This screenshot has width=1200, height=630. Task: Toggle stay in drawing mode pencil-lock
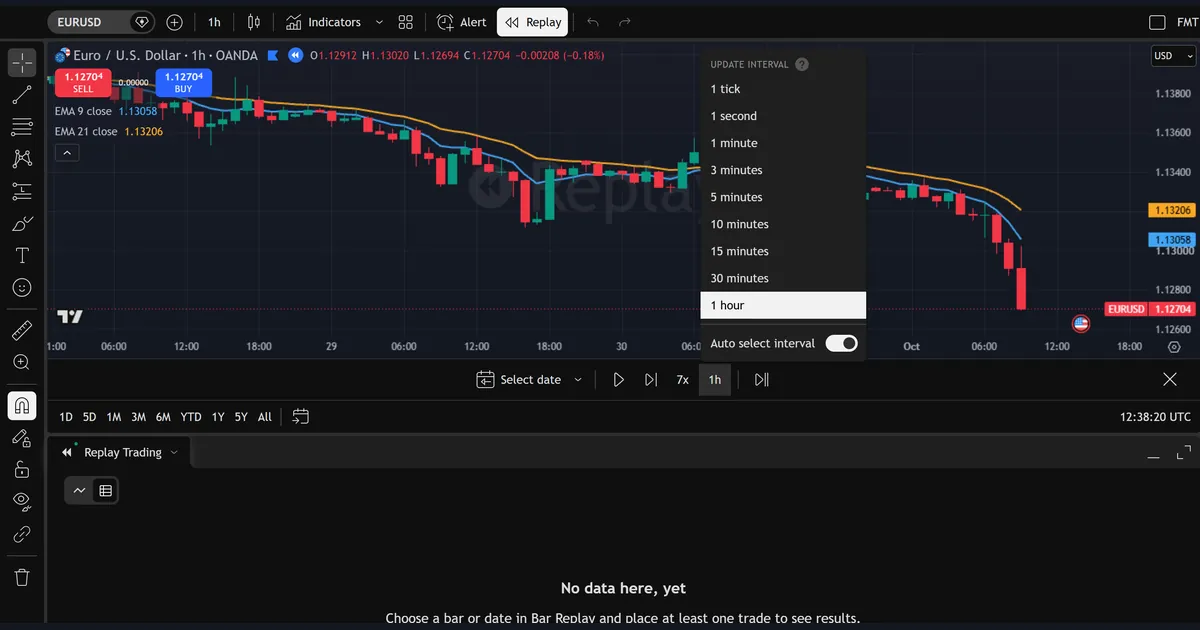pyautogui.click(x=22, y=437)
